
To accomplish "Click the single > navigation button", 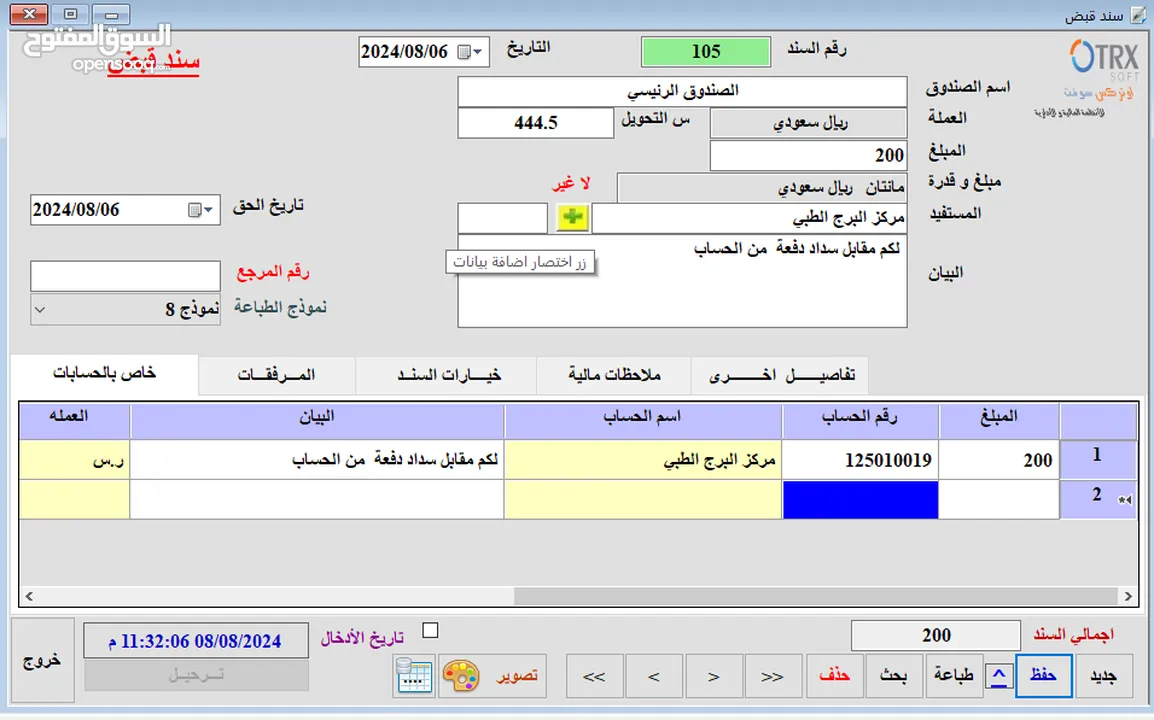I will [x=713, y=676].
